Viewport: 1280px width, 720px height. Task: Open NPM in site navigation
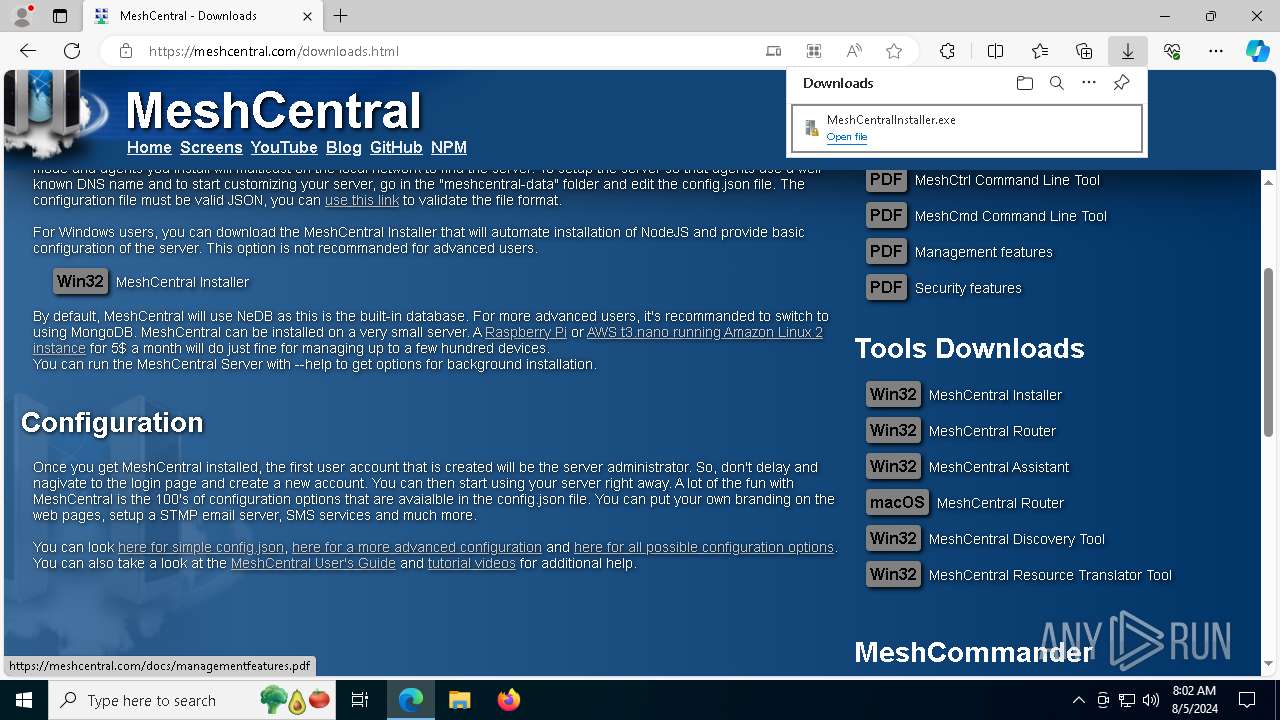tap(449, 147)
